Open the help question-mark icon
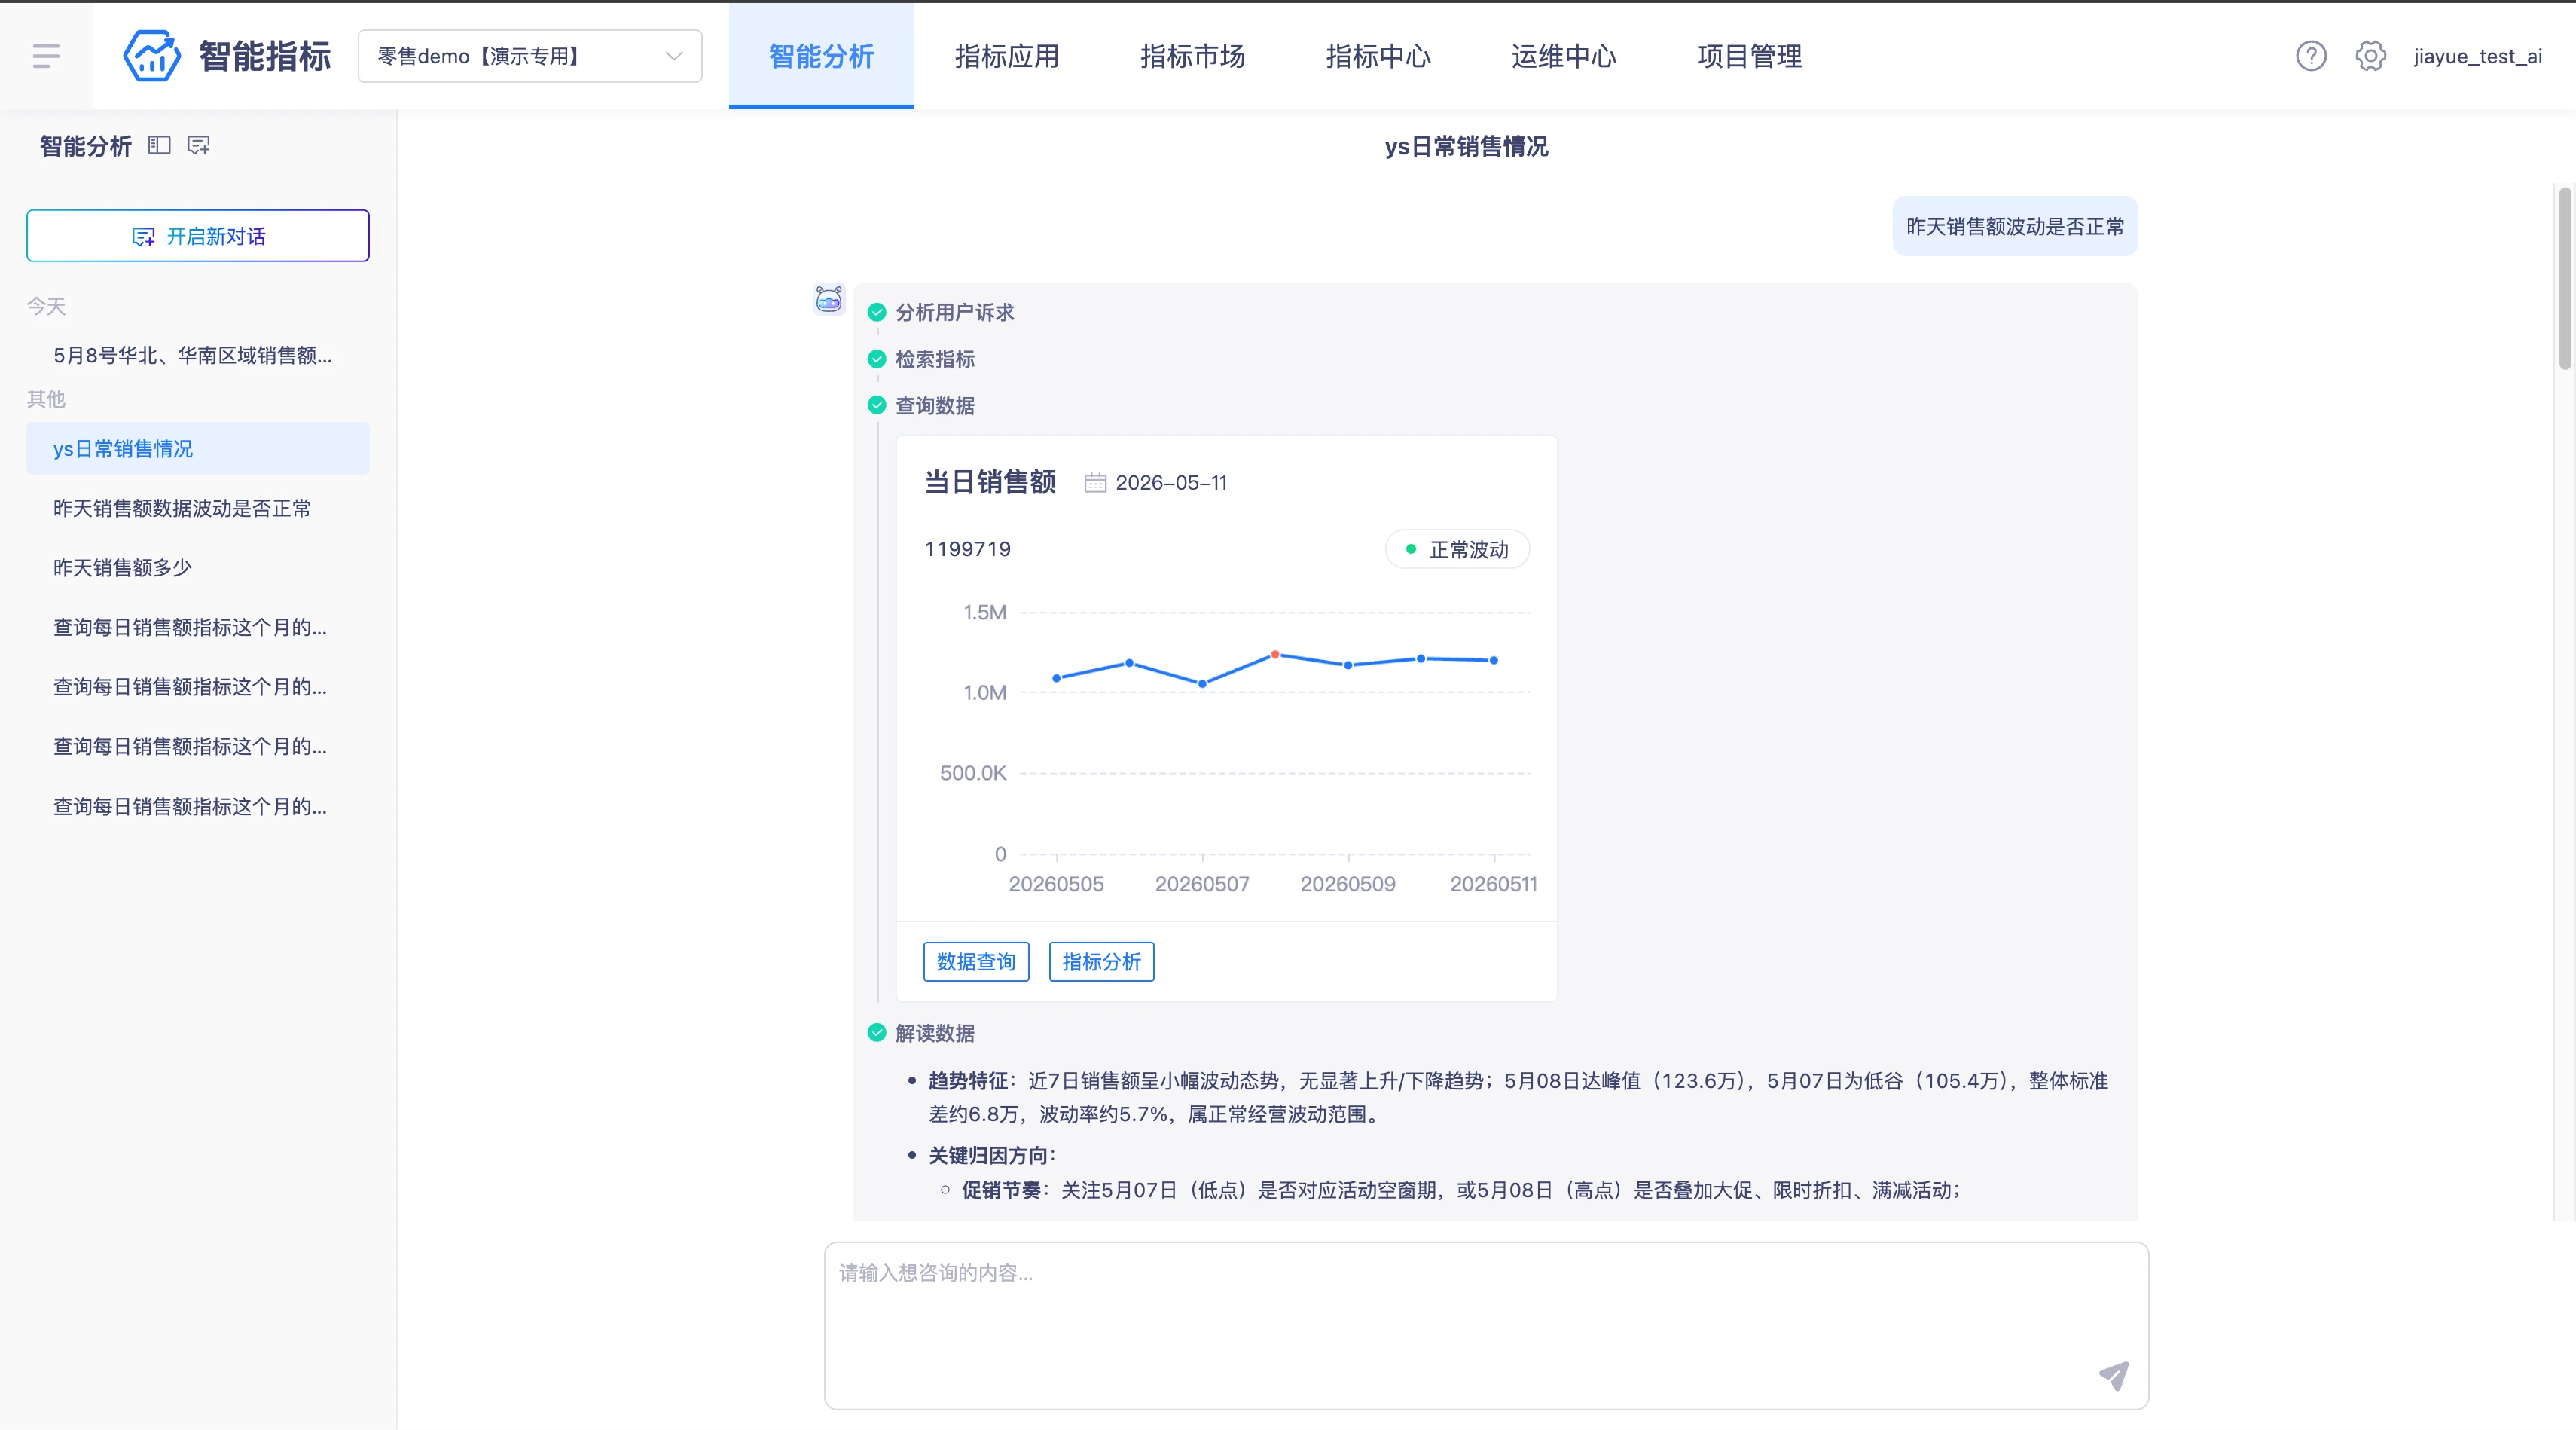This screenshot has width=2576, height=1430. [x=2311, y=56]
